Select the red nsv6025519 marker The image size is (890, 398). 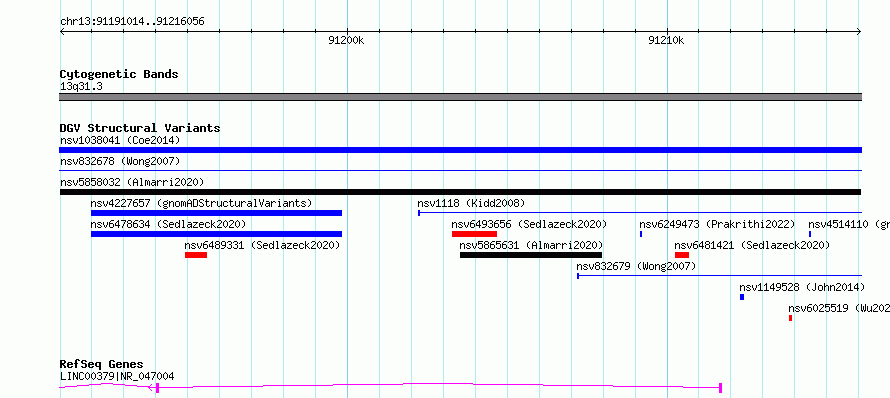click(x=790, y=318)
